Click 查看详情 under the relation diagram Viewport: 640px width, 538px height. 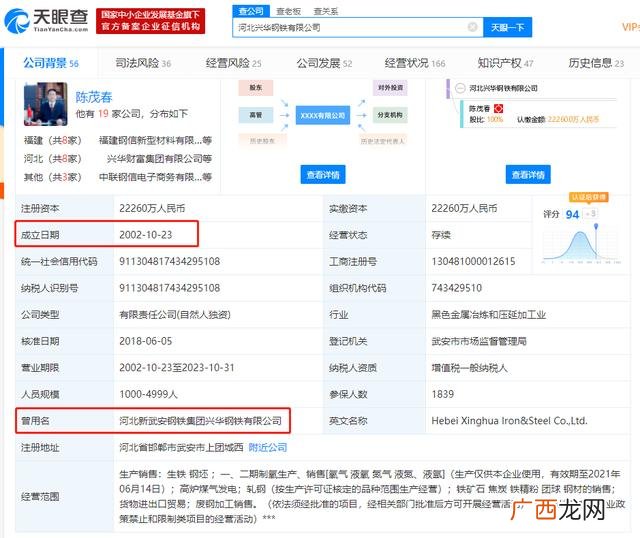pos(323,175)
